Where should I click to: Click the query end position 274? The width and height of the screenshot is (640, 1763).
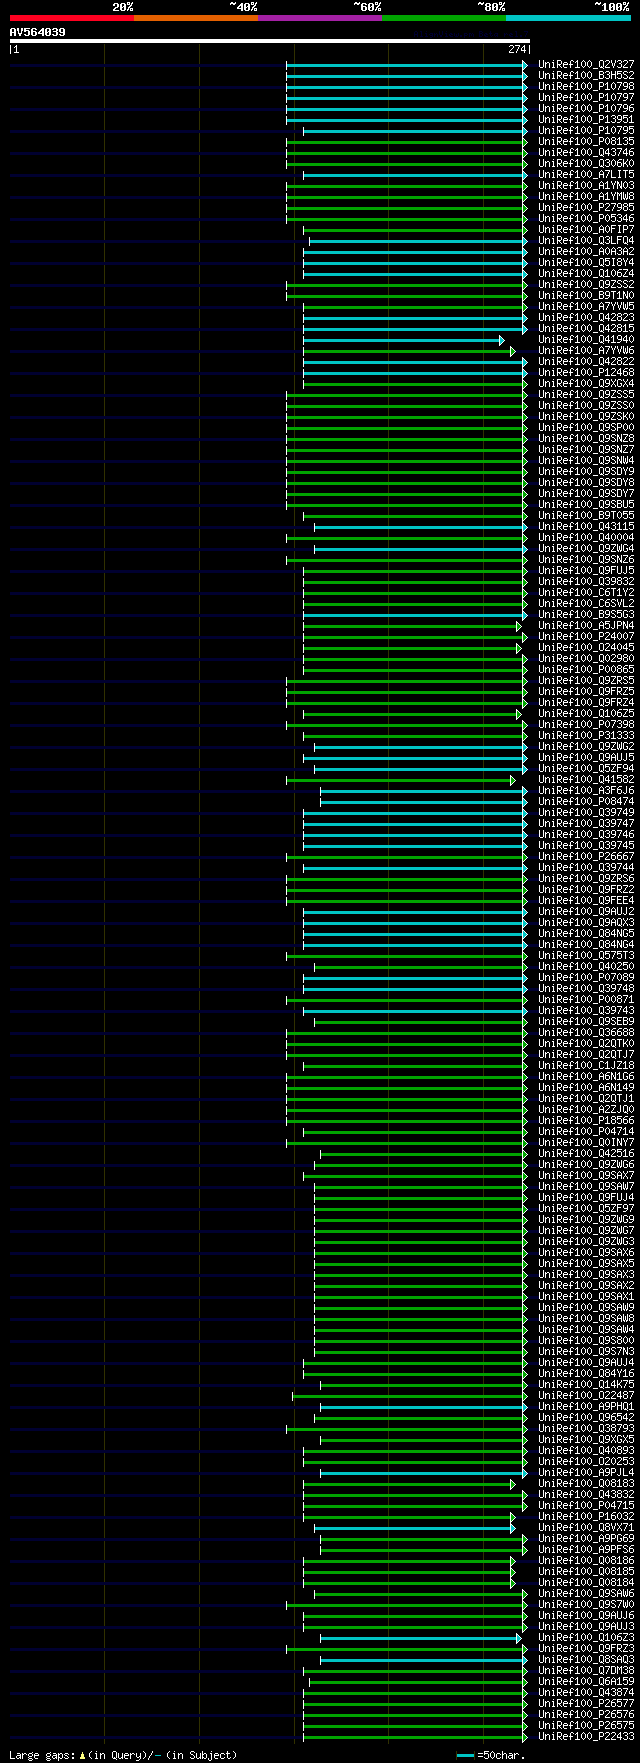pyautogui.click(x=516, y=49)
